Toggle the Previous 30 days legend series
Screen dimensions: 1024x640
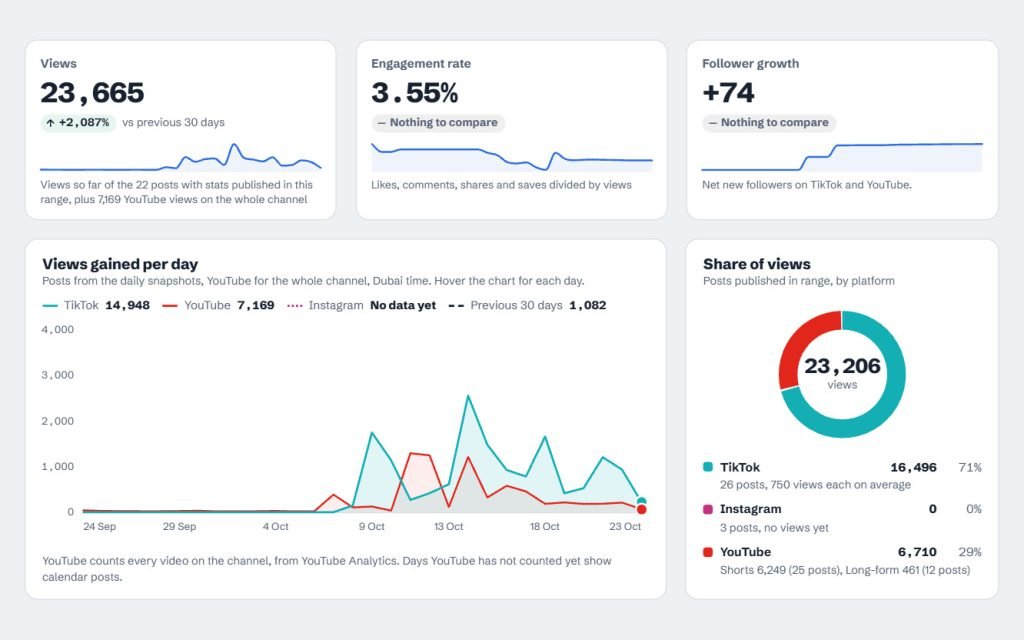pyautogui.click(x=527, y=305)
